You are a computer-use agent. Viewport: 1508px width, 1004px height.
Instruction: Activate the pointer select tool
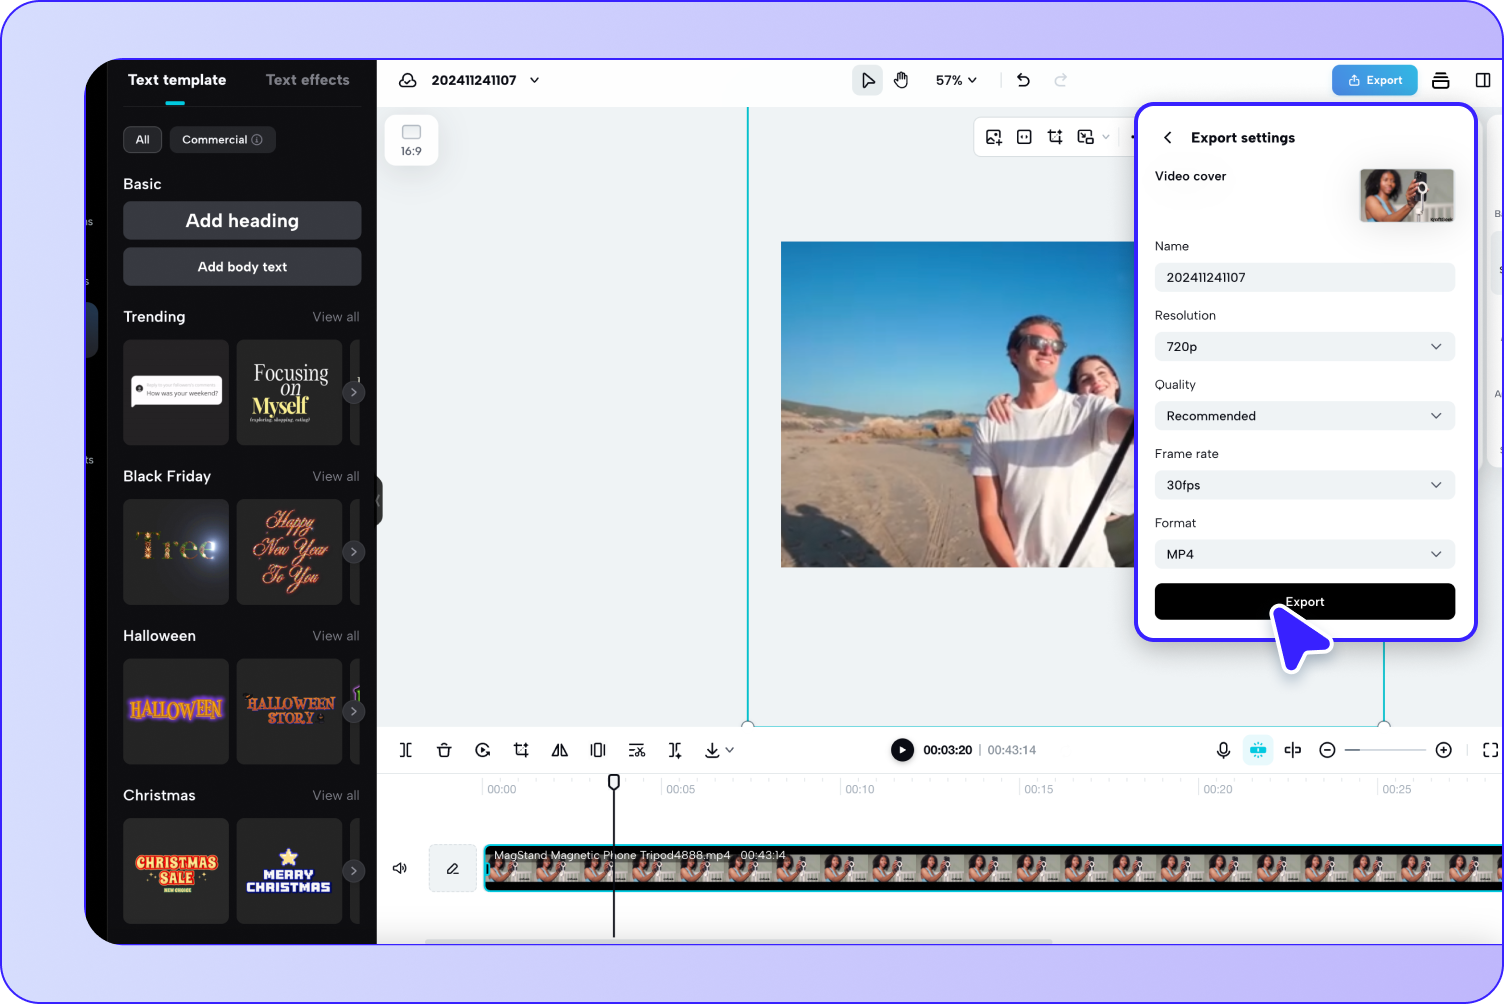click(x=867, y=80)
